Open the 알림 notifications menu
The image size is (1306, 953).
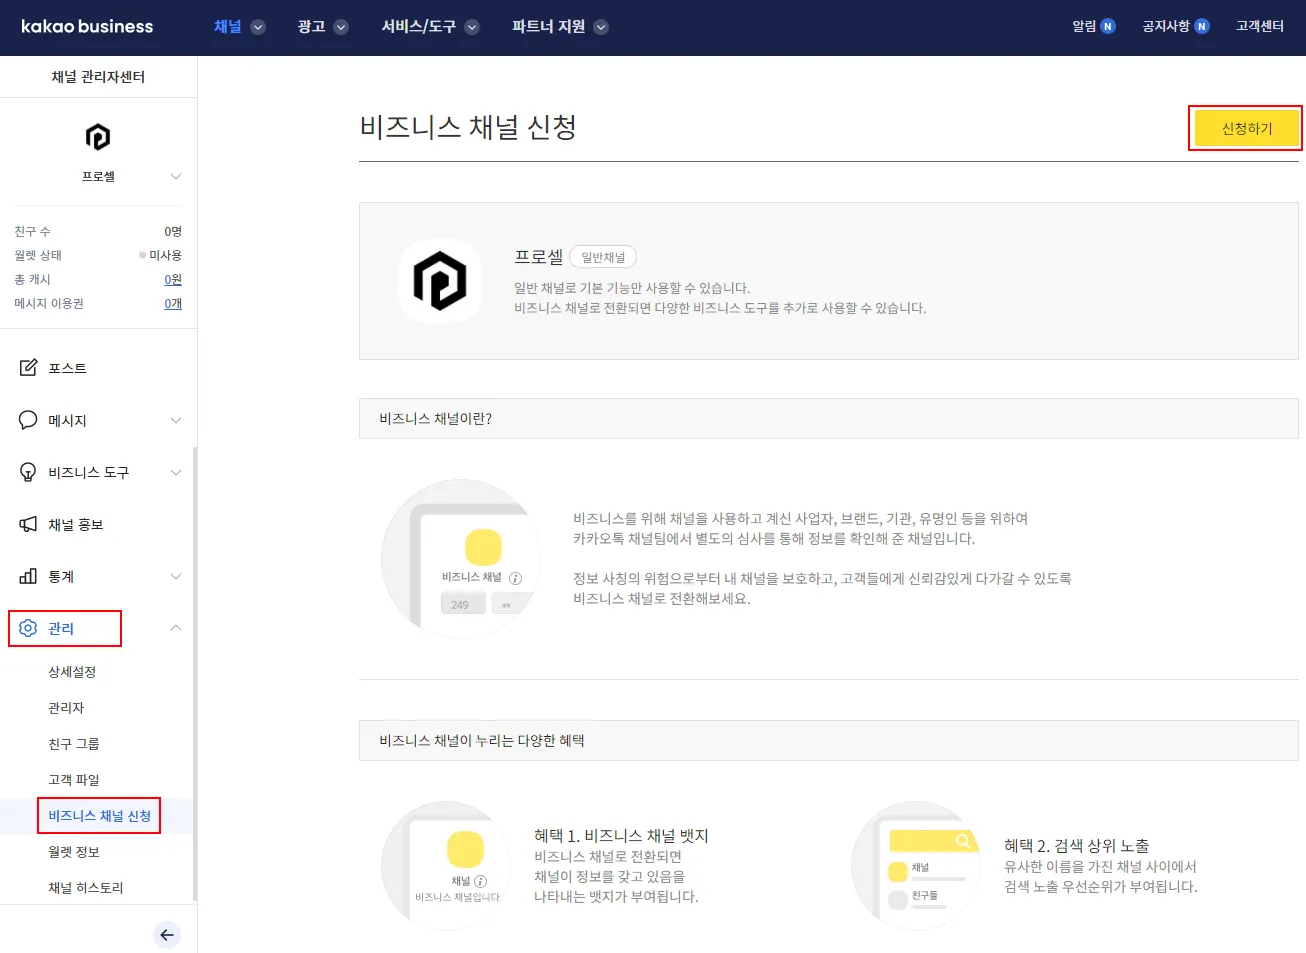pyautogui.click(x=1084, y=27)
